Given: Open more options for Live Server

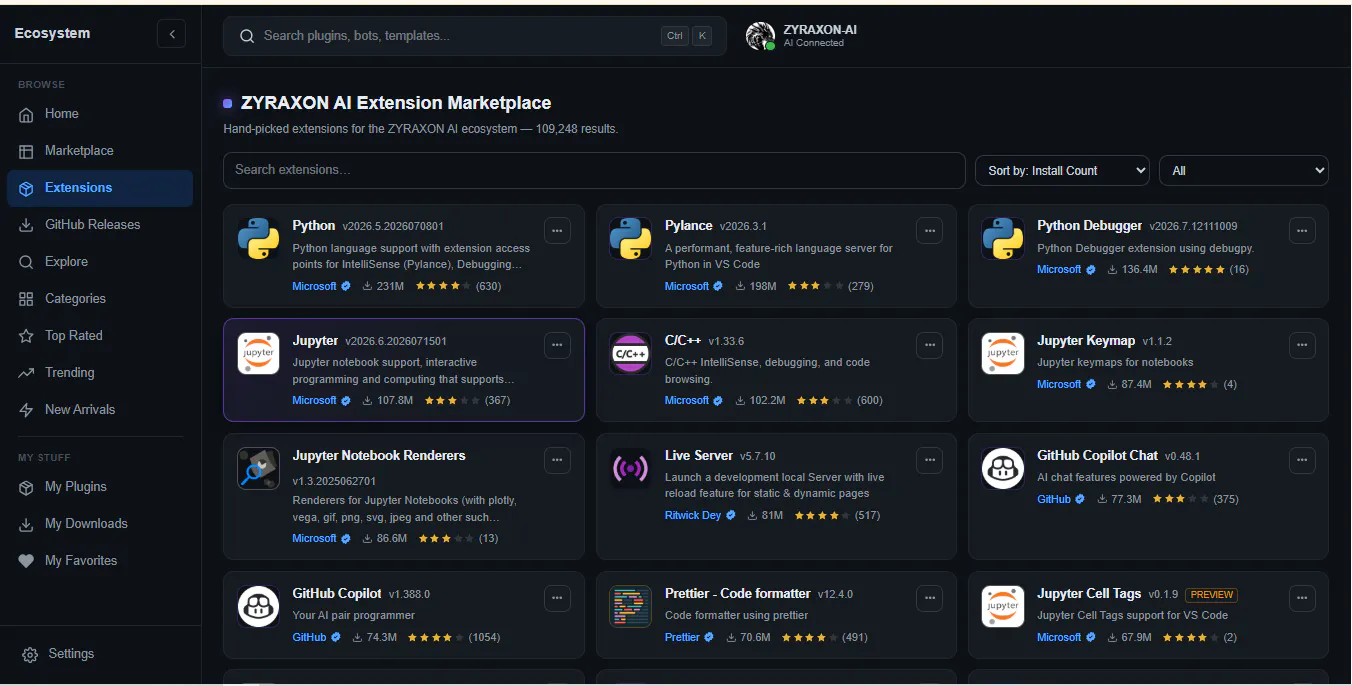Looking at the screenshot, I should click(x=929, y=460).
